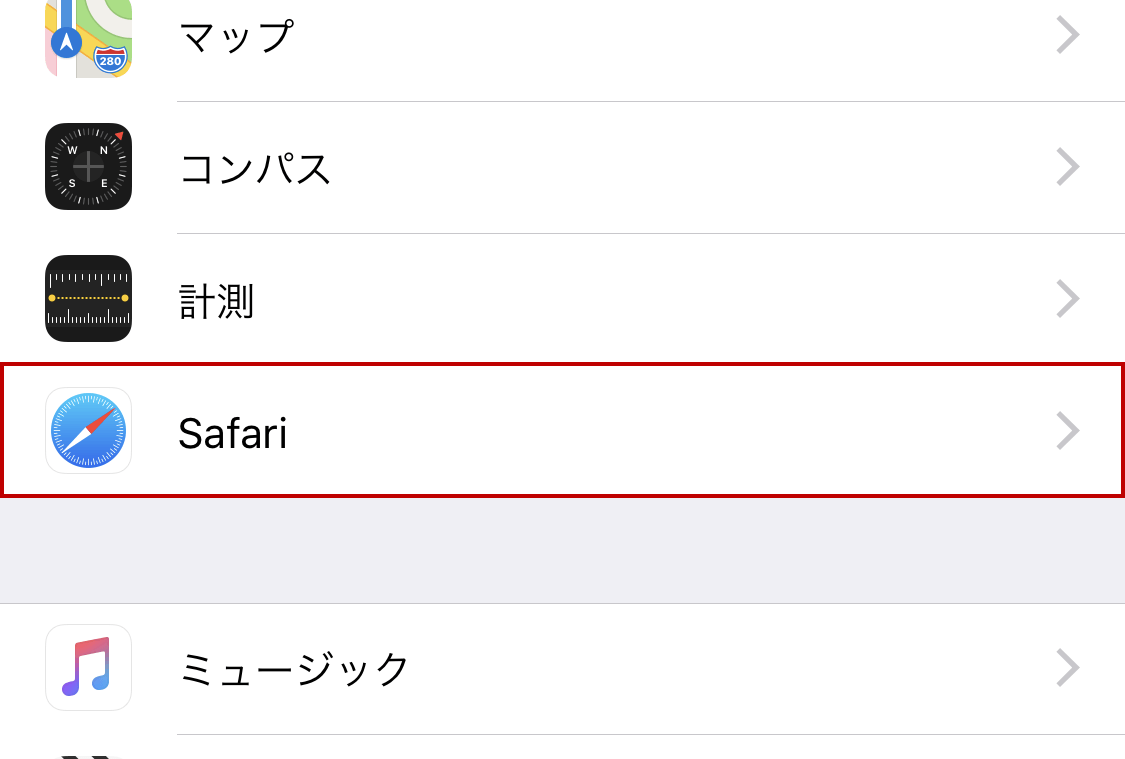This screenshot has width=1125, height=759.
Task: Tap the Maps (マップ) app icon
Action: 88,35
